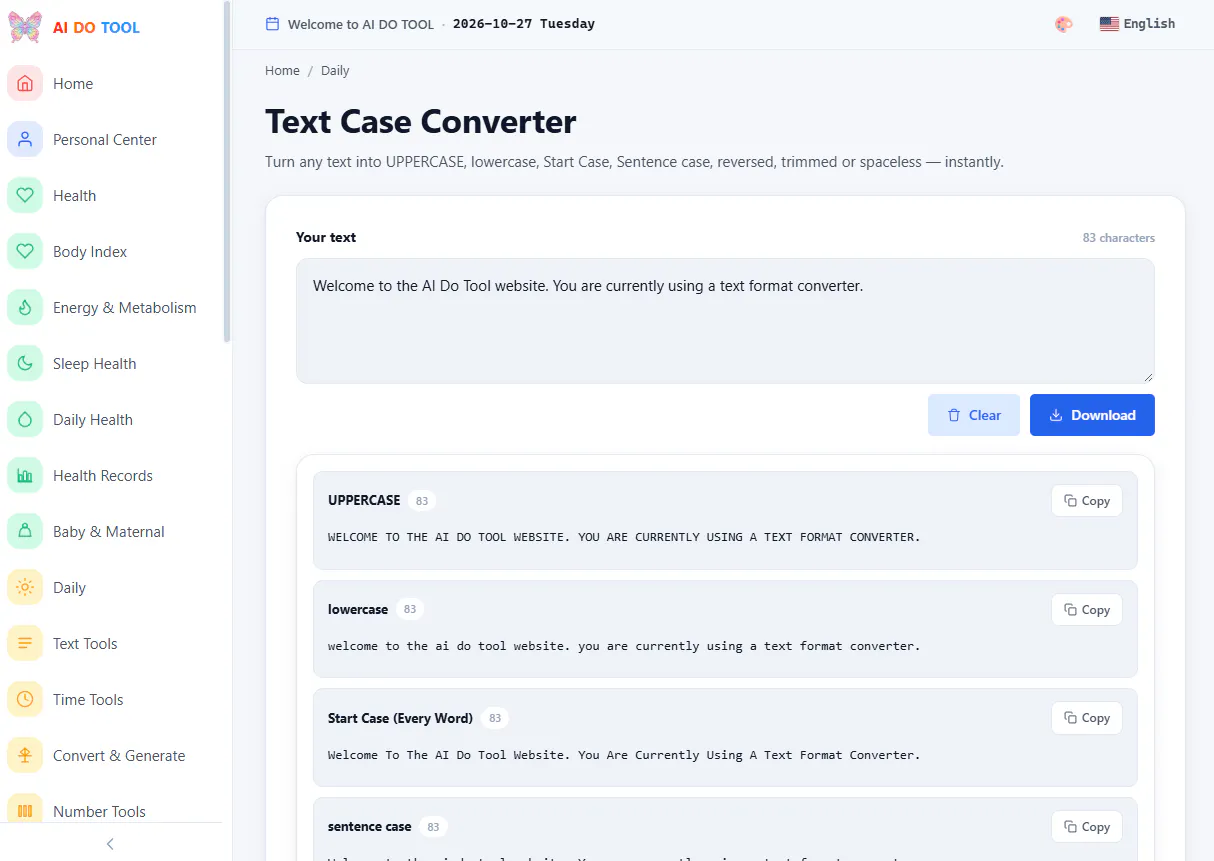Select the Text Tools lines icon
Screen dimensions: 1214x861
[25, 644]
